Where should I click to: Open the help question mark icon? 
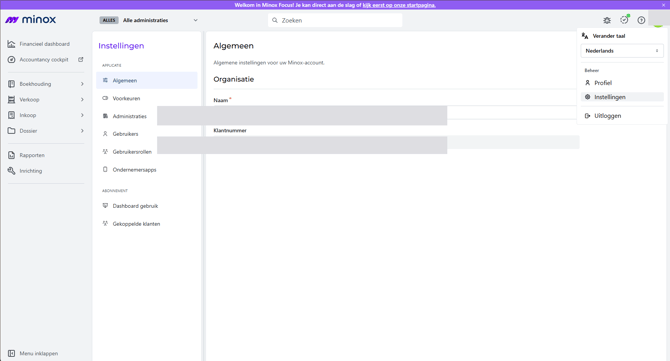641,20
